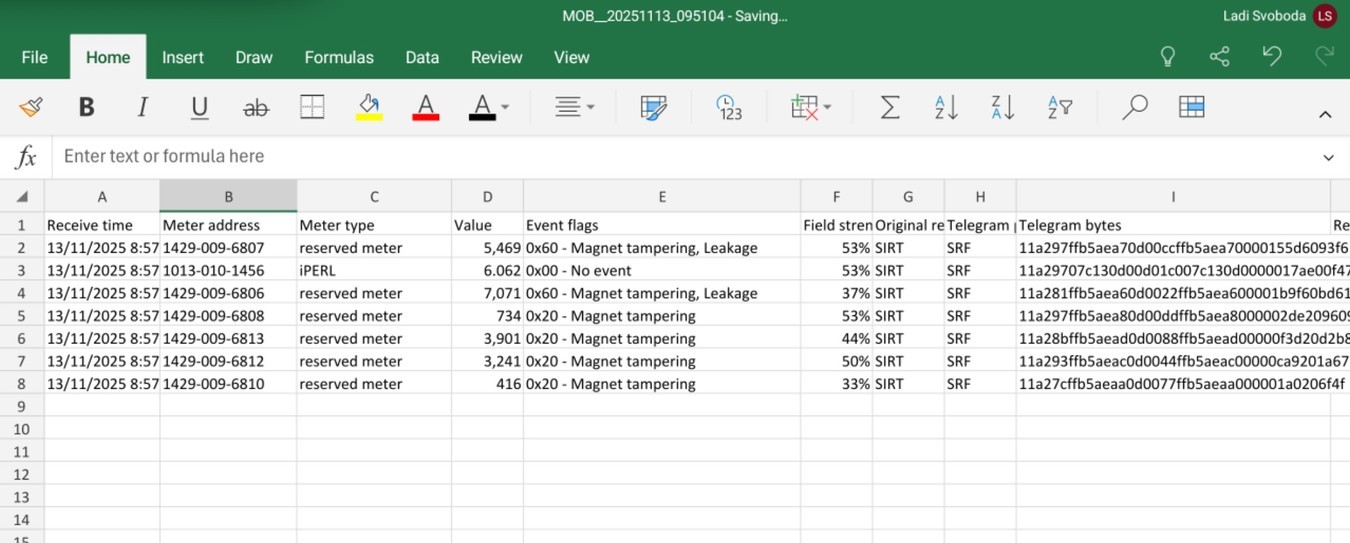1350x543 pixels.
Task: Open the File menu
Action: coord(34,57)
